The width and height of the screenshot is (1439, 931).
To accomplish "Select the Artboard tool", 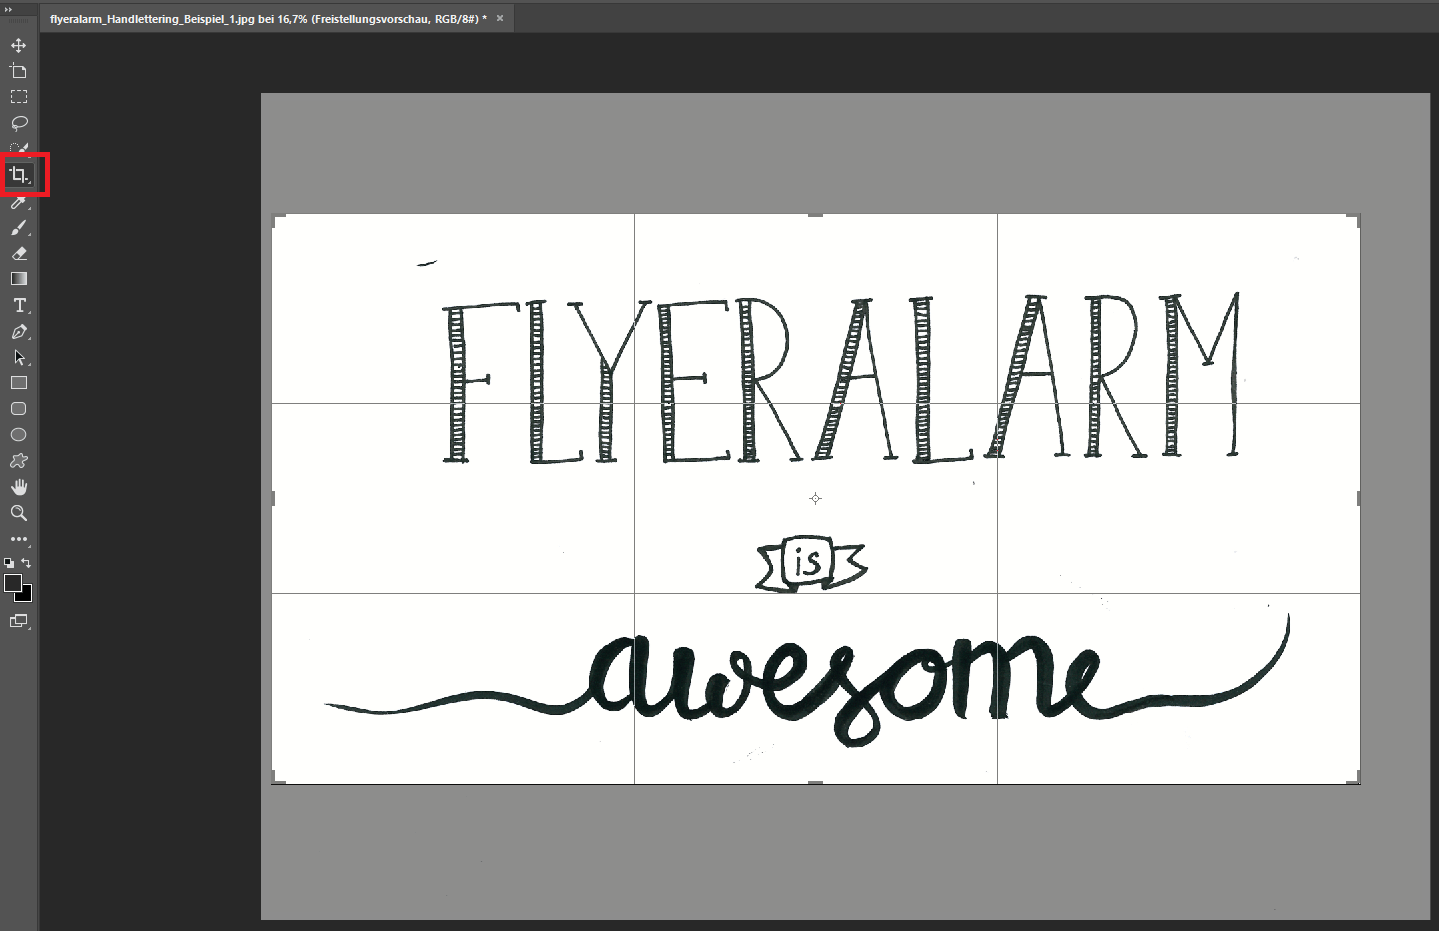I will coord(18,71).
